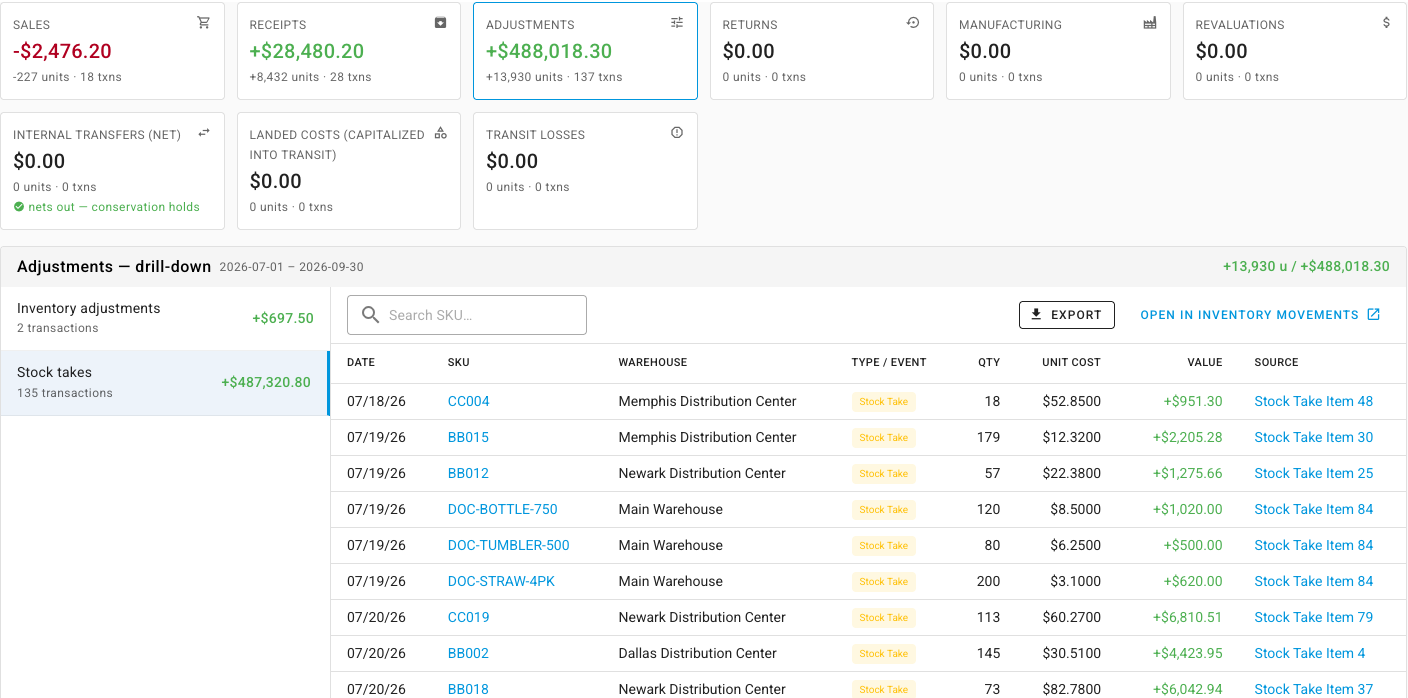Viewport: 1408px width, 698px height.
Task: Click the external link icon beside Open in Inventory Movements
Action: pos(1374,315)
